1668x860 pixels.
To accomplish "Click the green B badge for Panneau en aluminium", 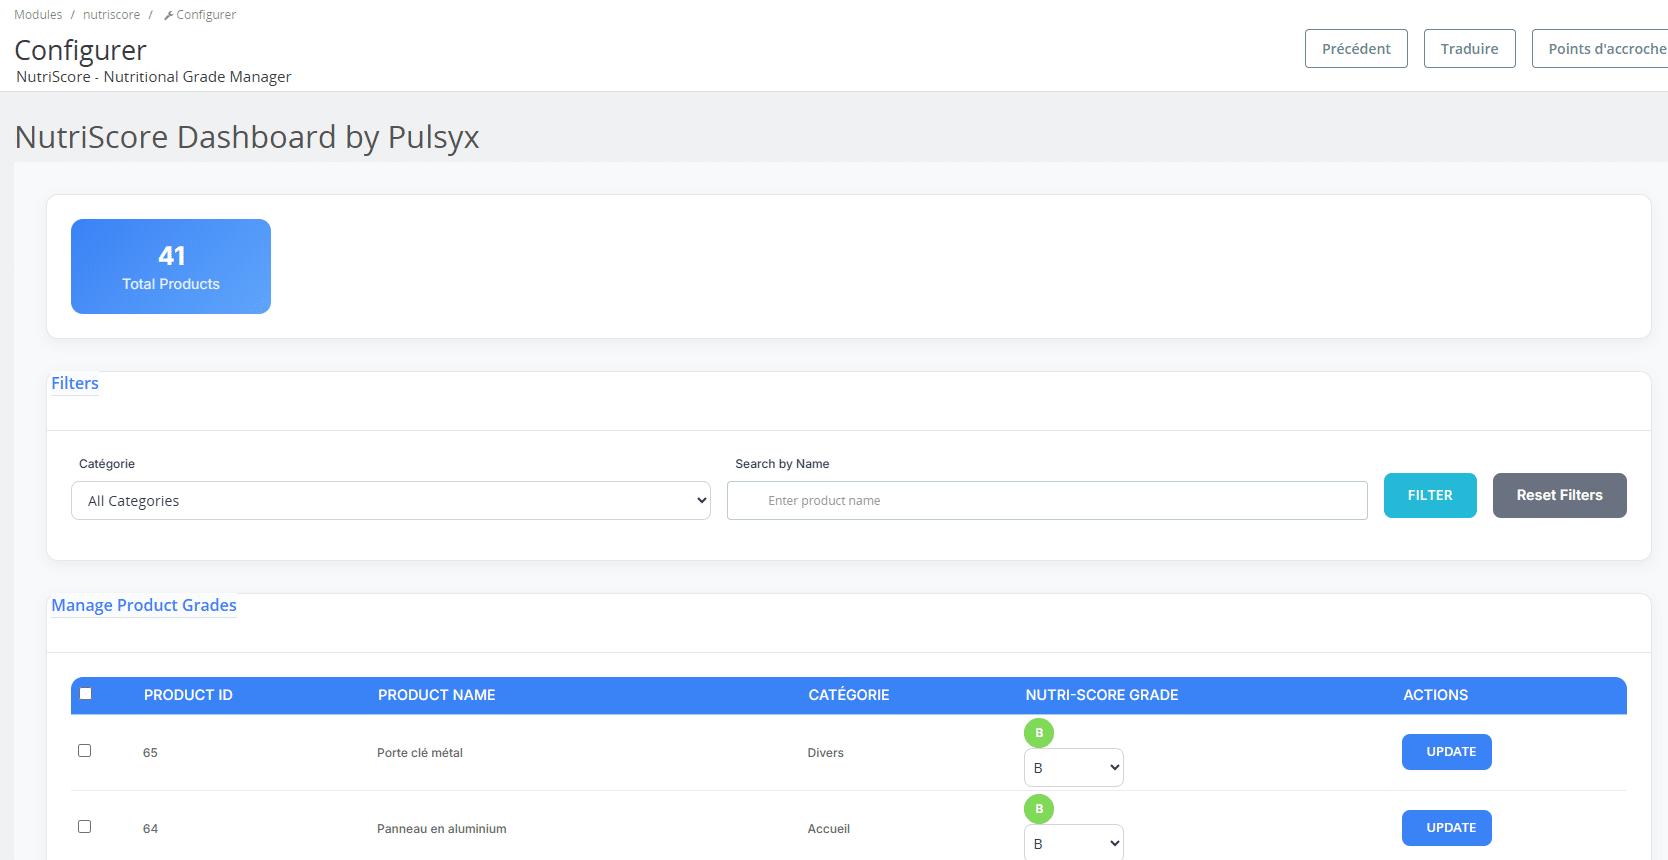I will point(1039,809).
